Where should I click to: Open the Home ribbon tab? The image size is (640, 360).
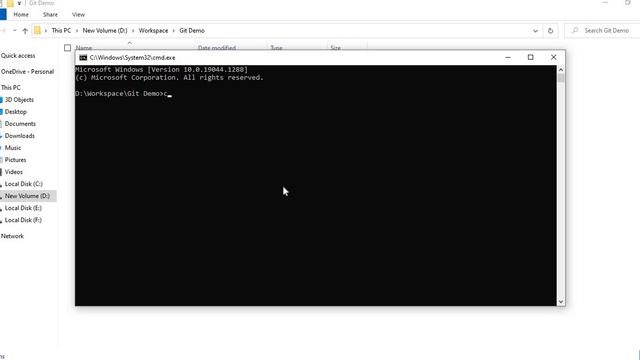(21, 15)
